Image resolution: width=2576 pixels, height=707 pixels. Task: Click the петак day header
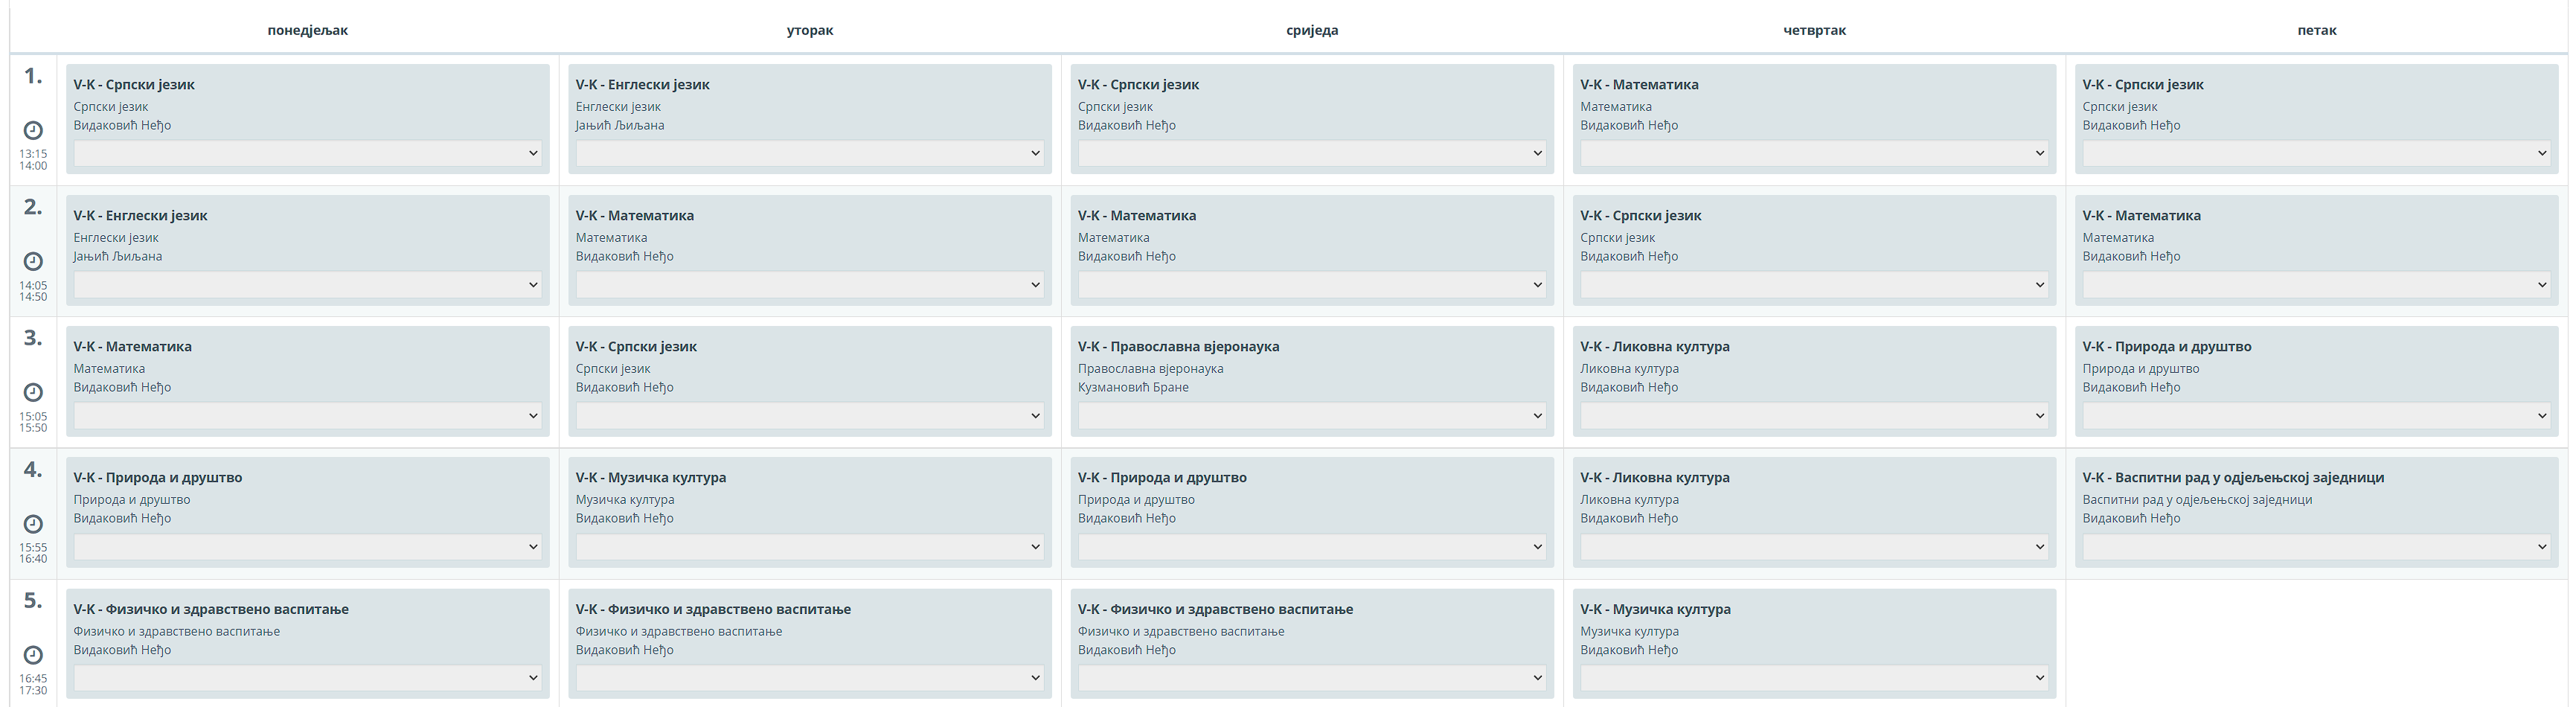[x=2316, y=30]
